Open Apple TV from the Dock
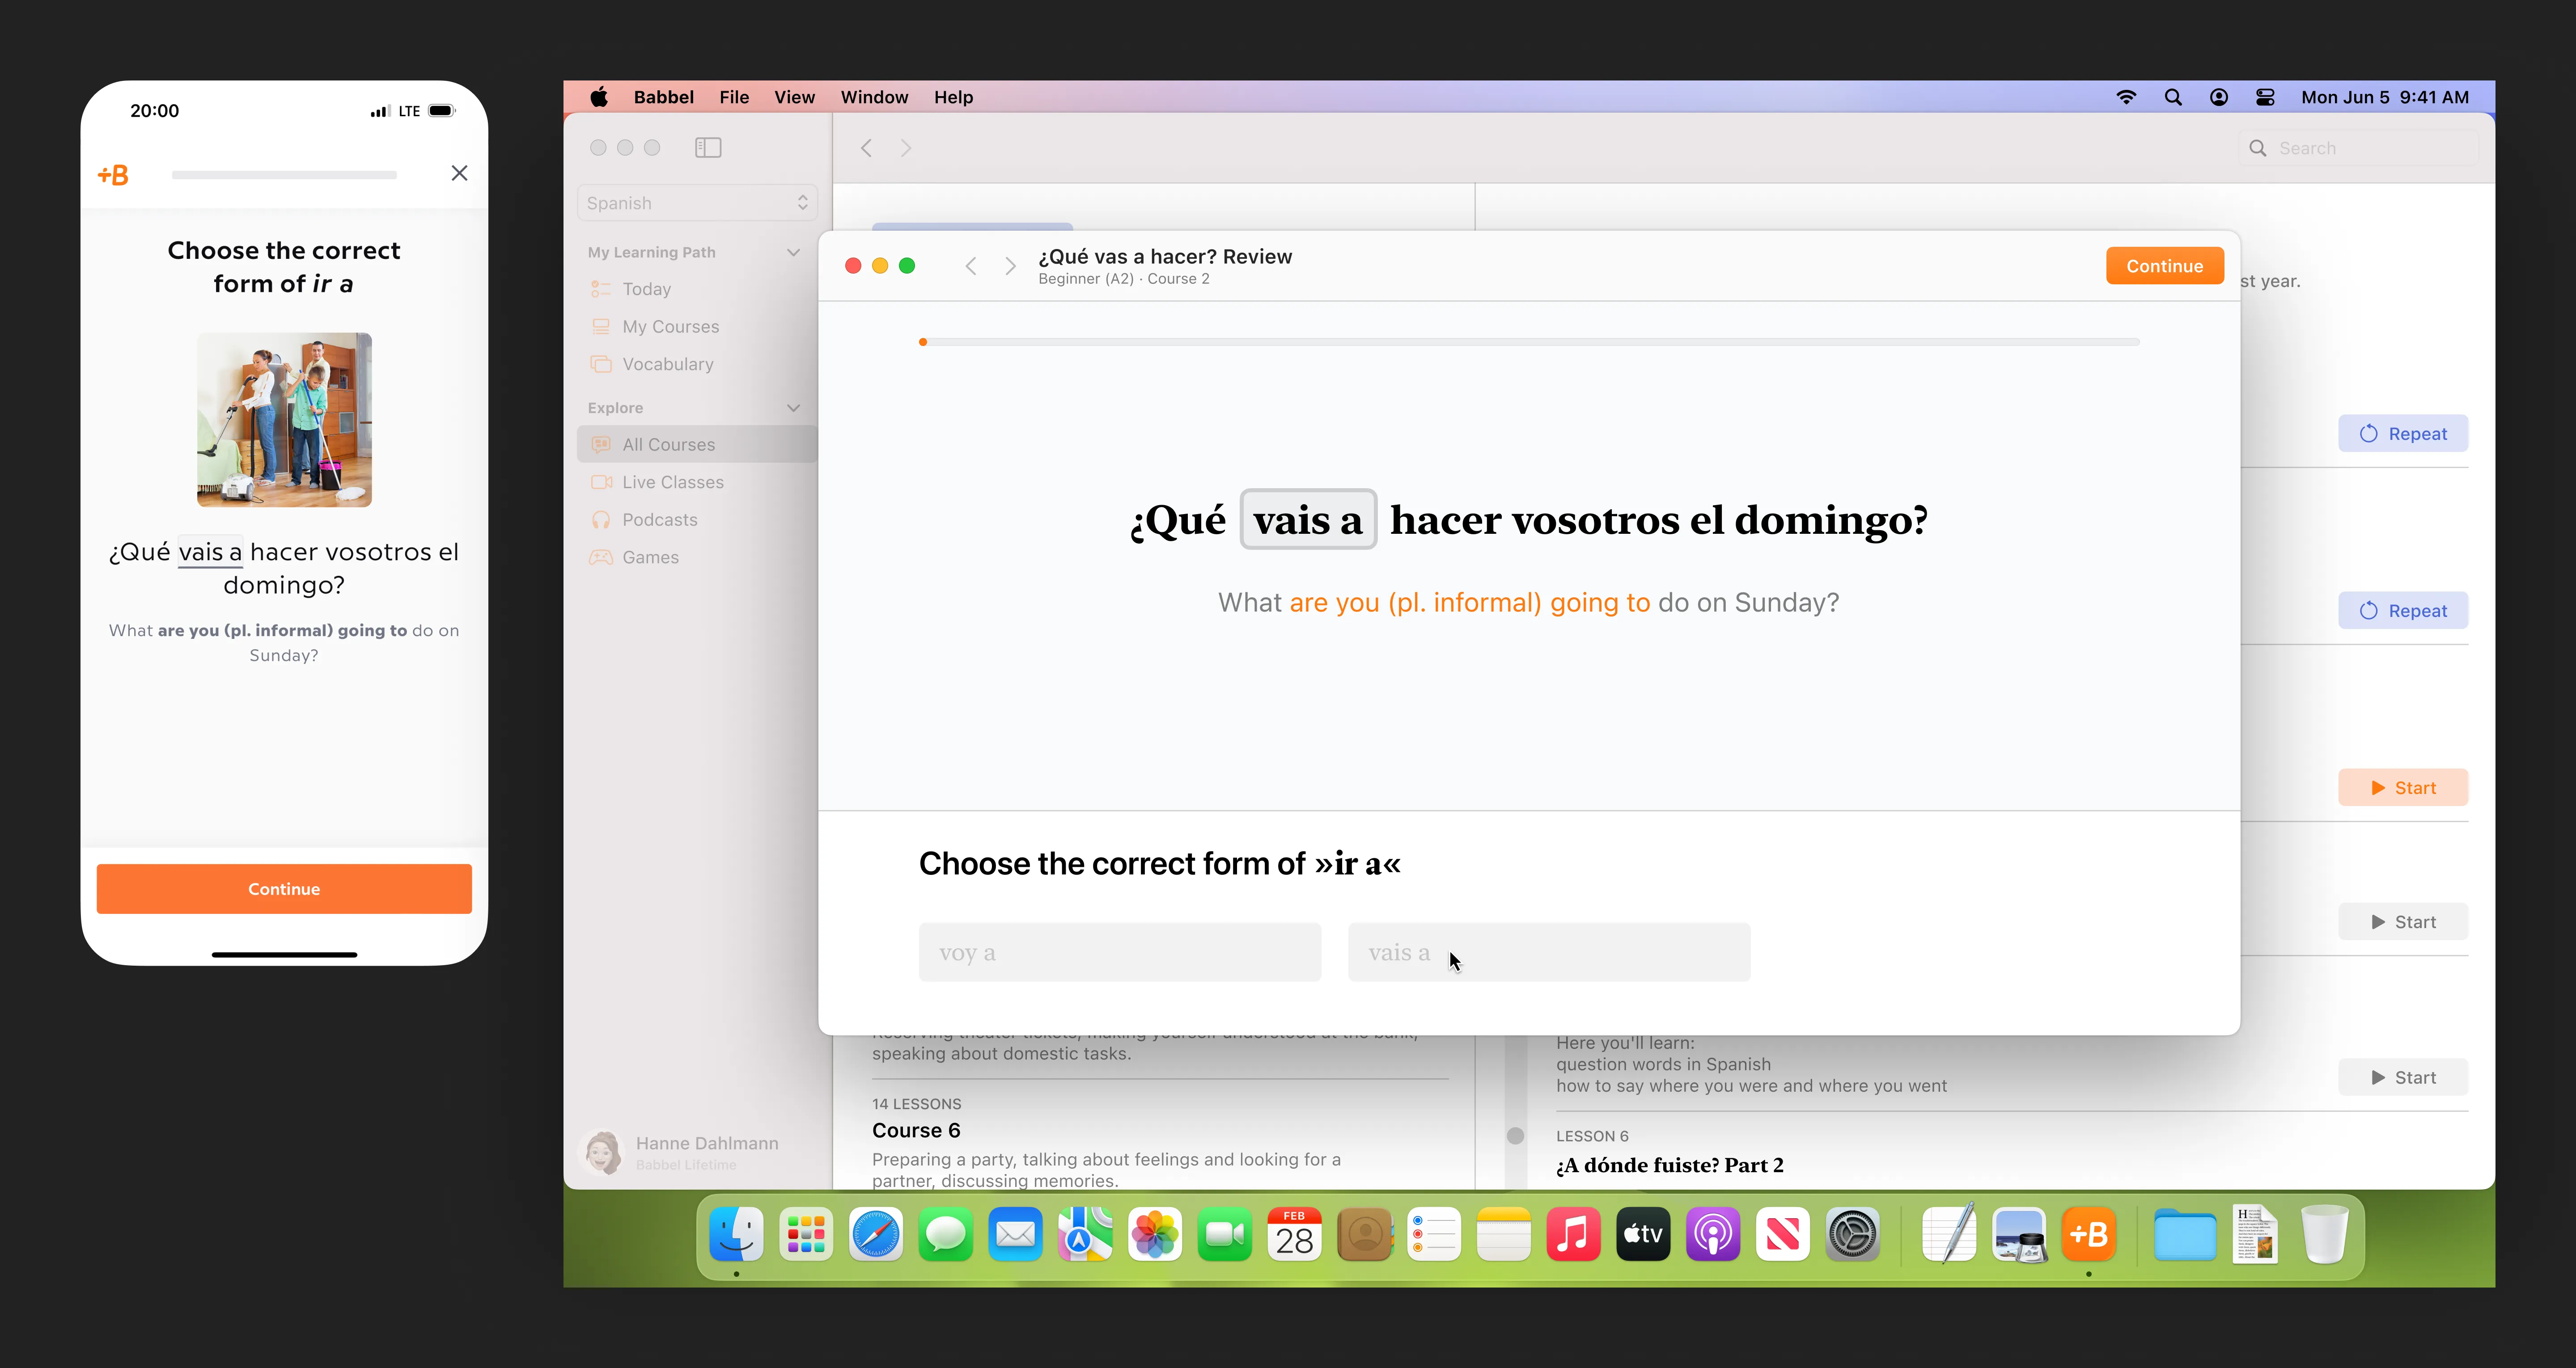2576x1368 pixels. [1643, 1234]
